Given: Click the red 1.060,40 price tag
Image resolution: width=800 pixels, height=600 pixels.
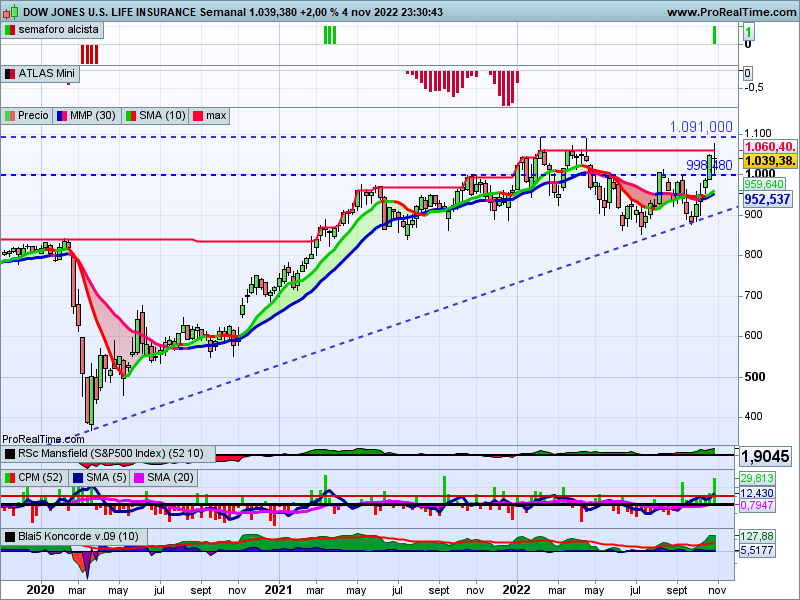Looking at the screenshot, I should tap(769, 147).
